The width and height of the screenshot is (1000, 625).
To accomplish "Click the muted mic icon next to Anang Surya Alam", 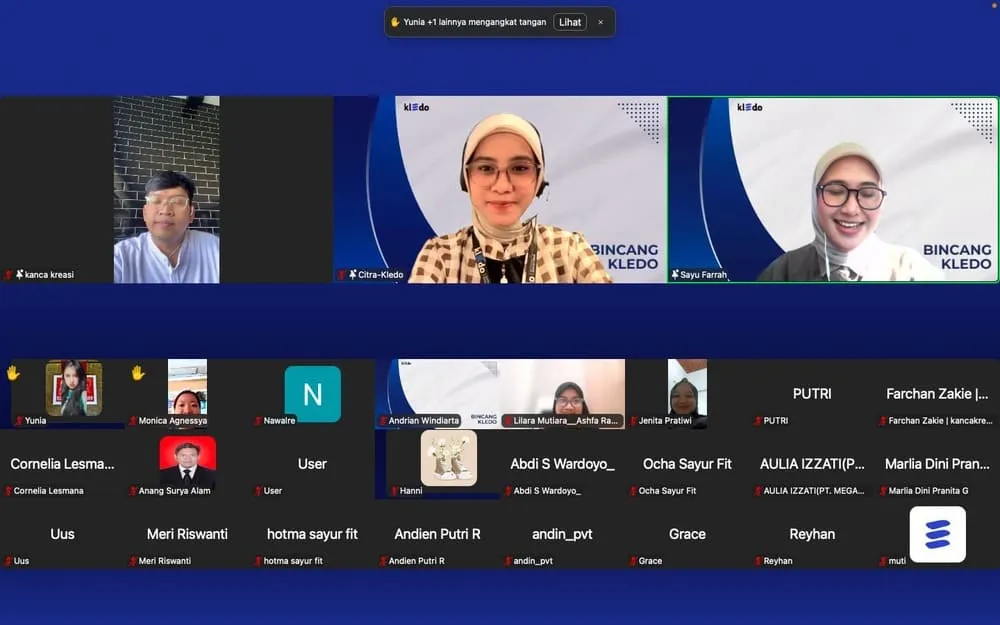I will coord(133,491).
